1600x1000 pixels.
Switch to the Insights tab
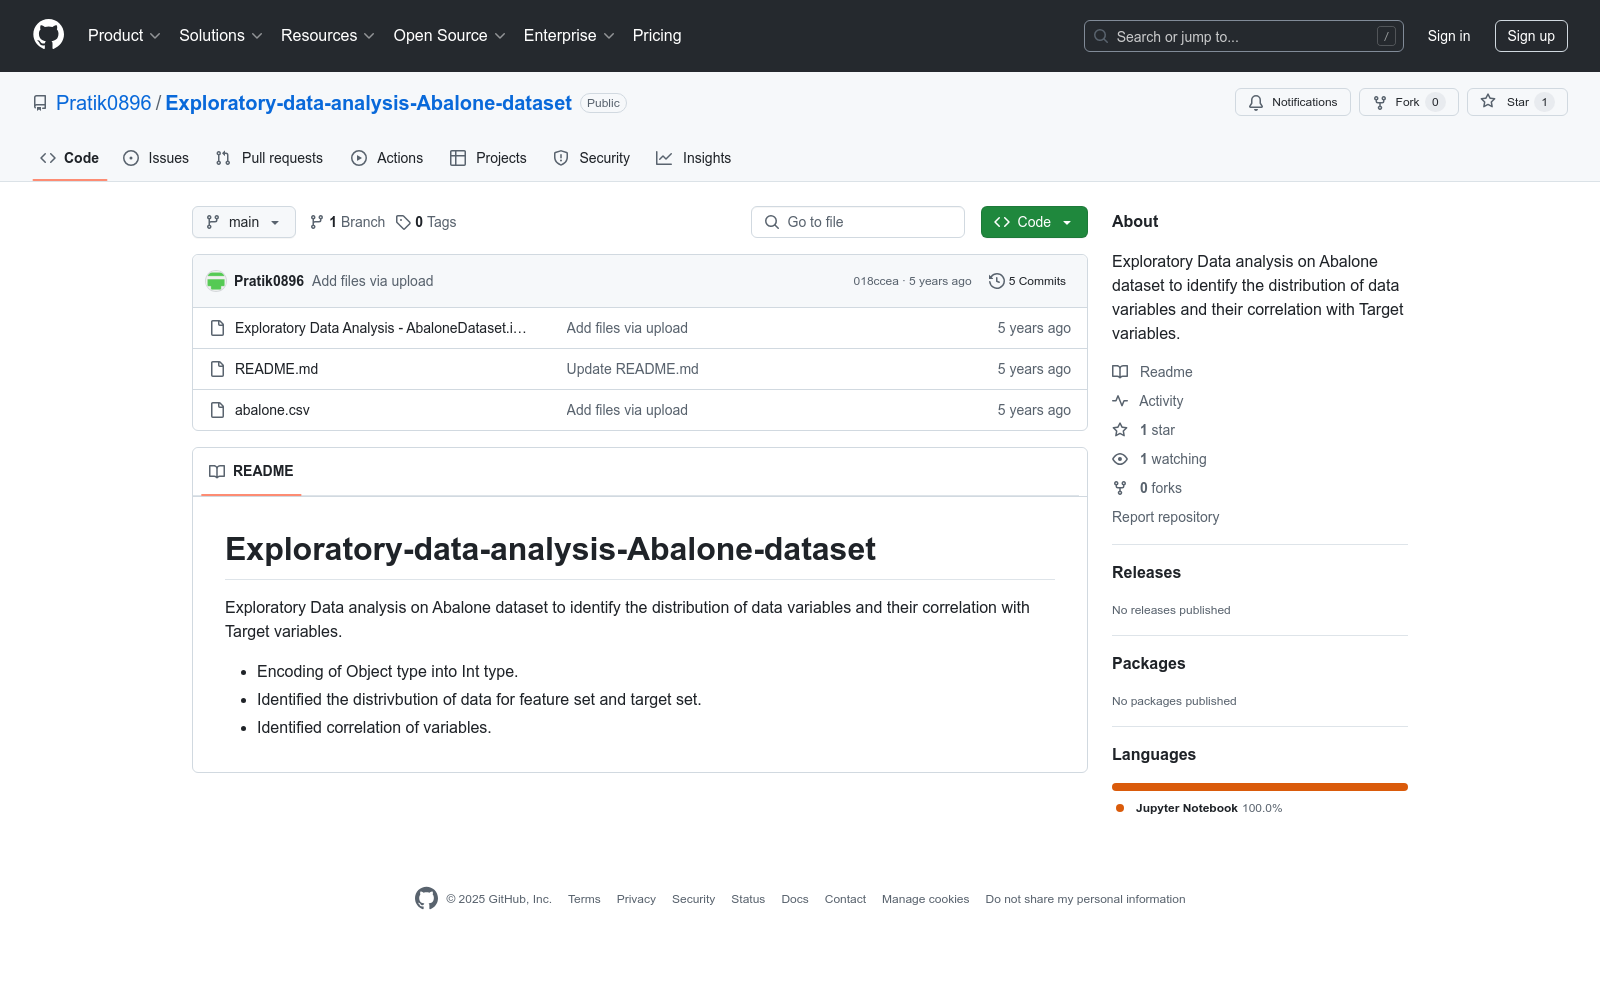694,158
